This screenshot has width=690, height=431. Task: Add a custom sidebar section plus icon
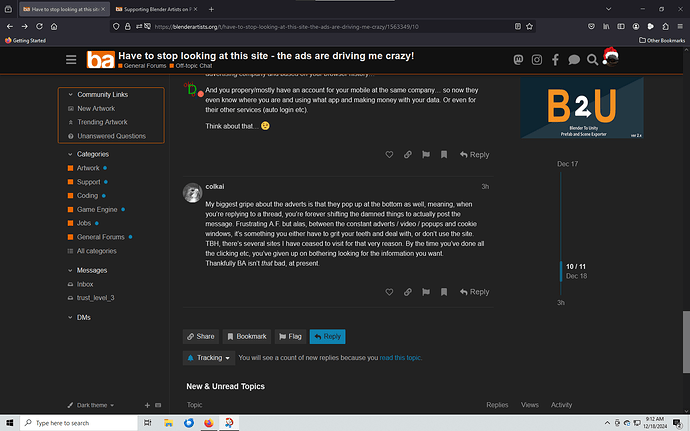pyautogui.click(x=147, y=405)
